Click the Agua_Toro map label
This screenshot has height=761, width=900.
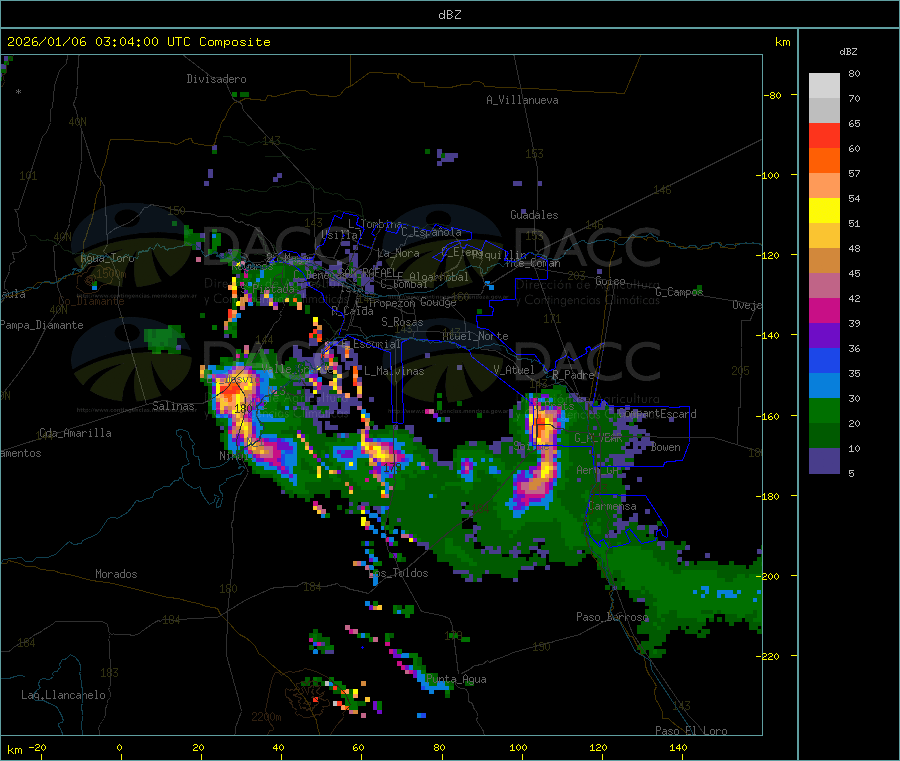point(107,258)
